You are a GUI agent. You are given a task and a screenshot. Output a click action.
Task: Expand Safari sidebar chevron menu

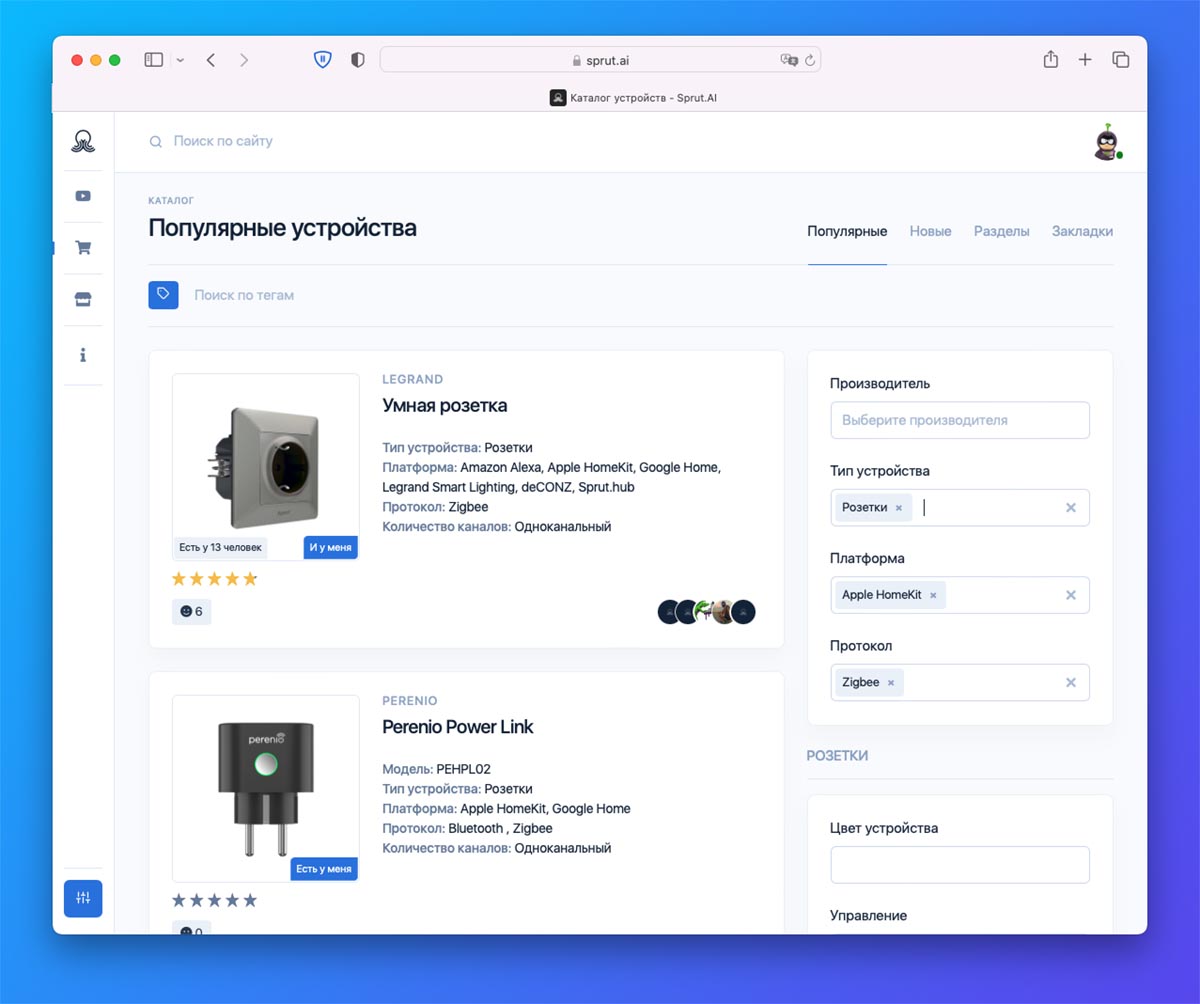point(180,60)
